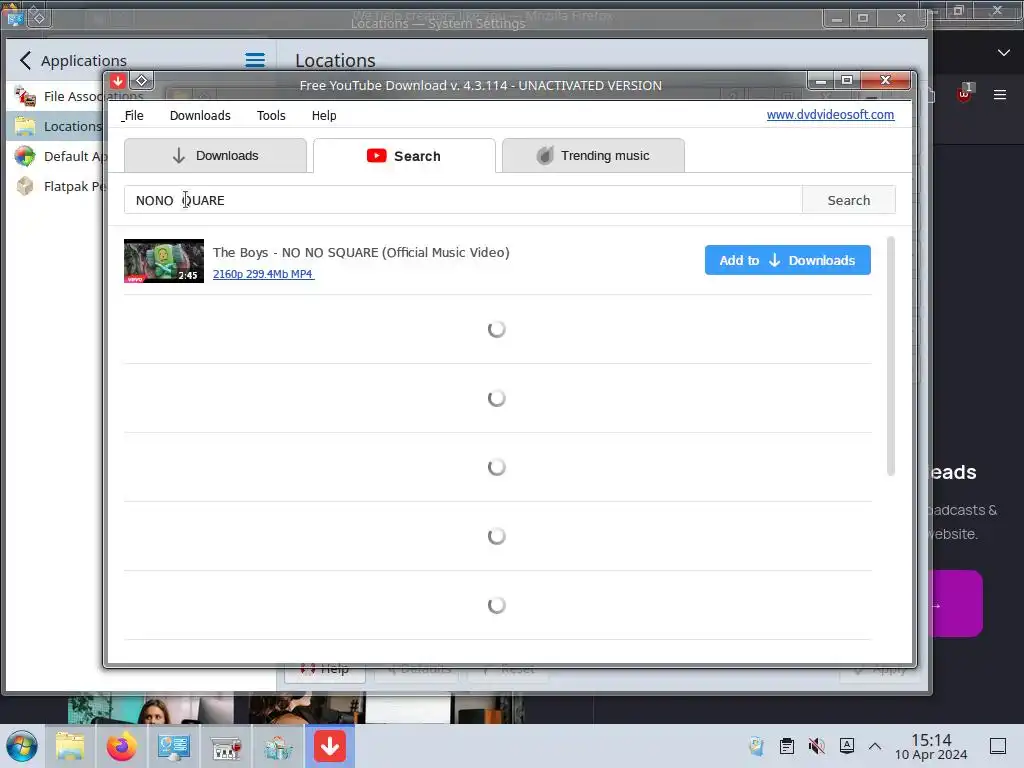Screen dimensions: 1024x768
Task: Select the Search tab with YouTube icon
Action: [404, 156]
